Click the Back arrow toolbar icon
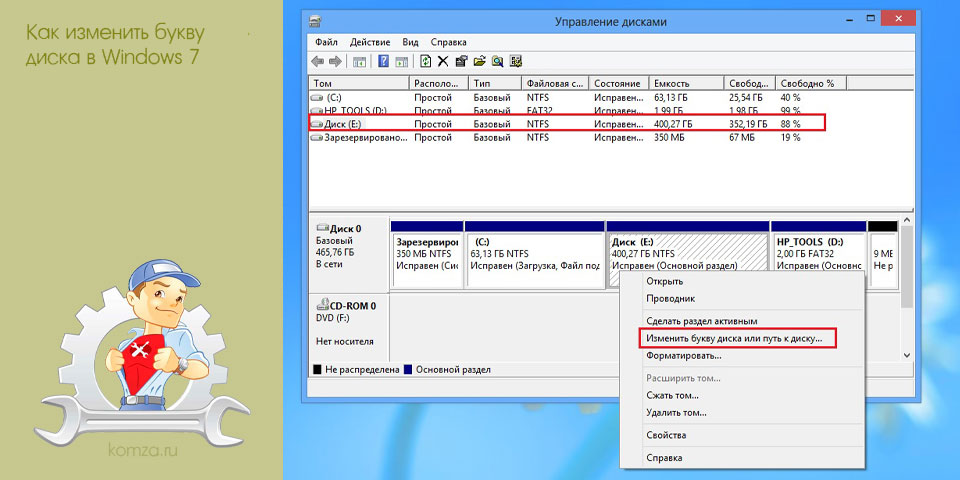 [x=317, y=61]
